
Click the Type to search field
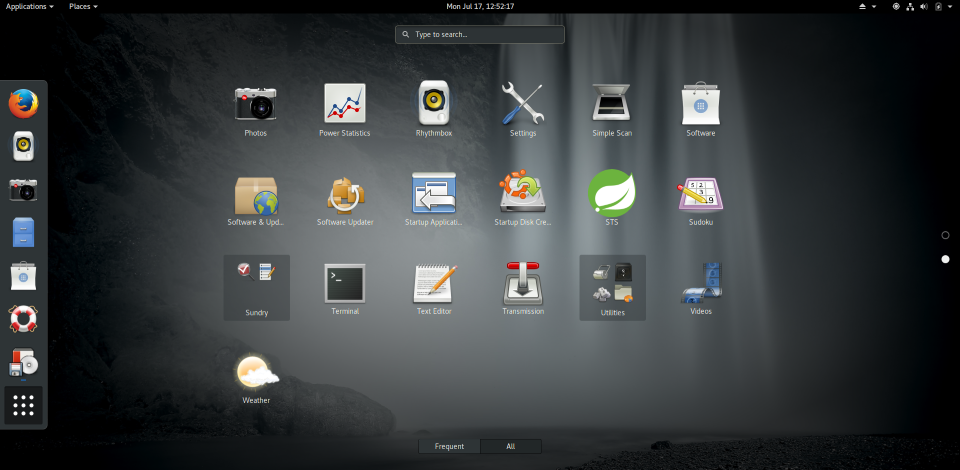tap(480, 34)
